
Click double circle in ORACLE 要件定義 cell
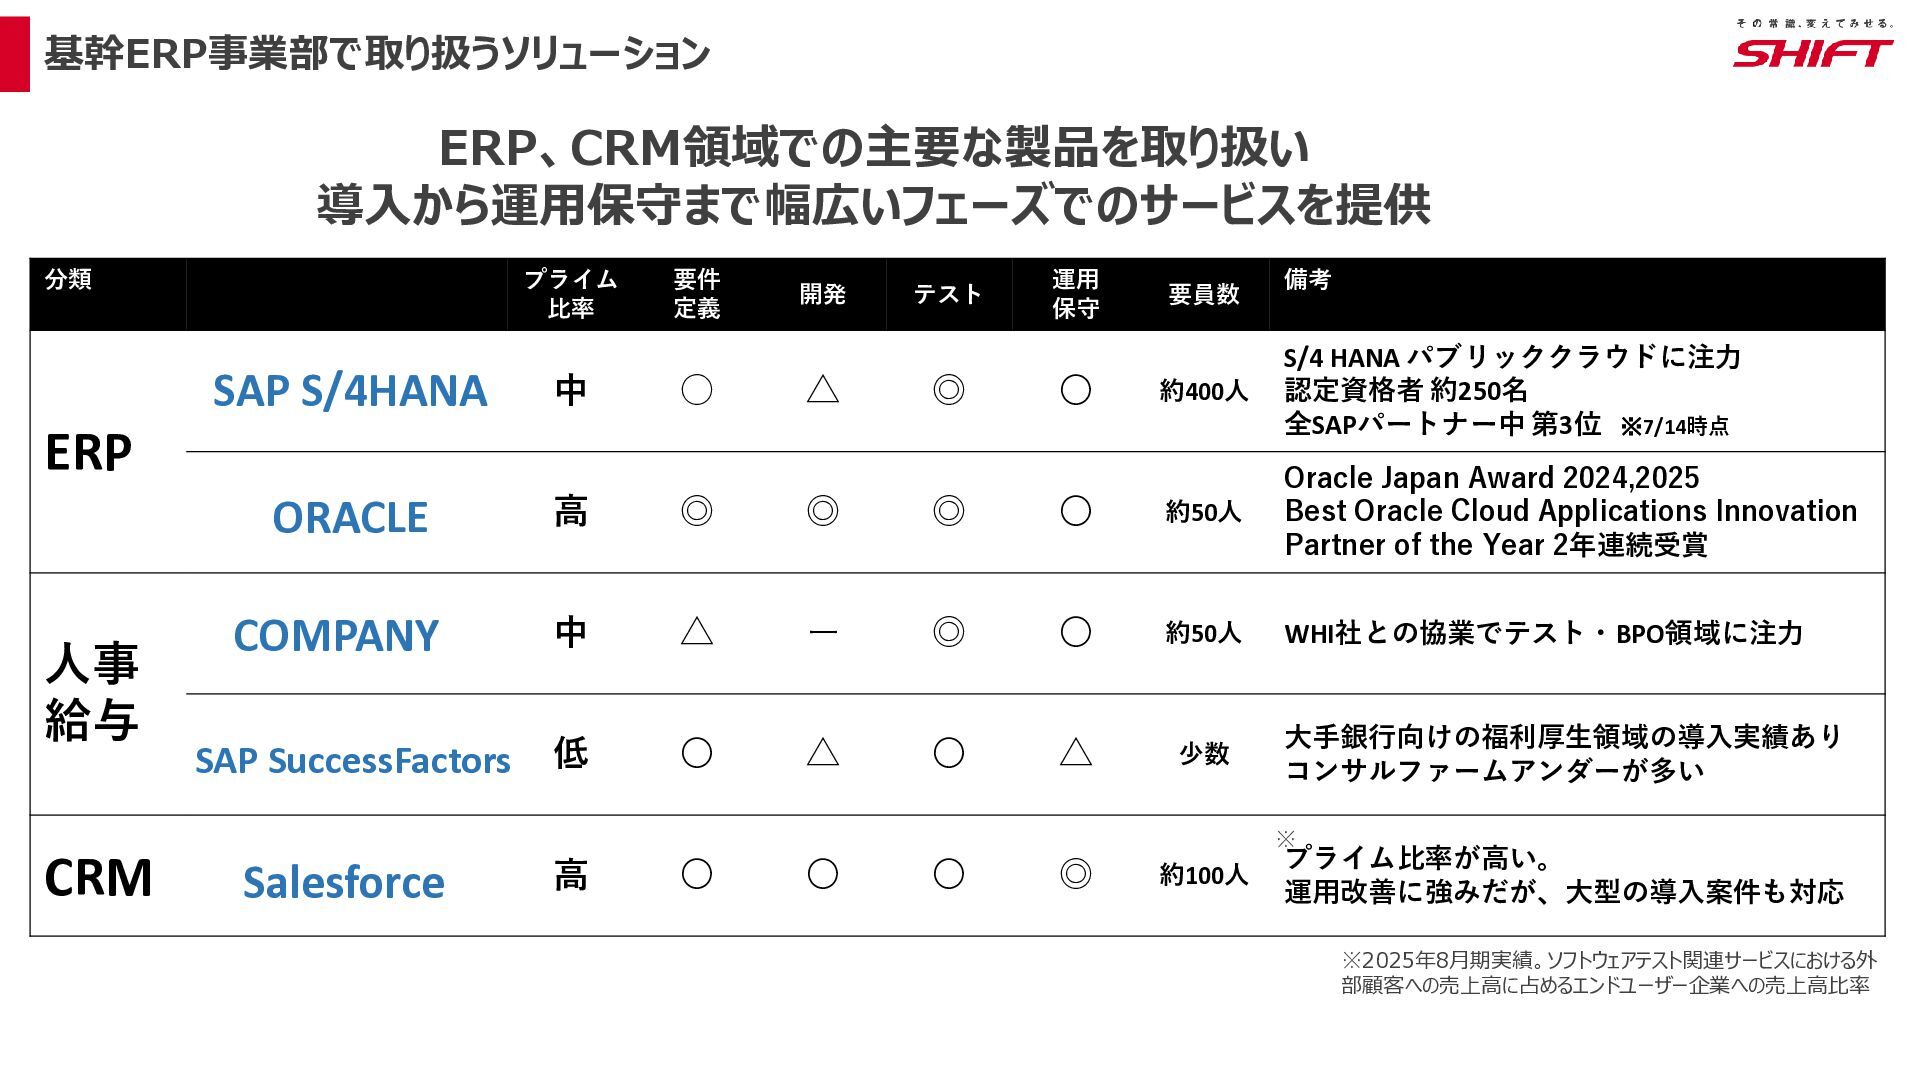pyautogui.click(x=696, y=511)
